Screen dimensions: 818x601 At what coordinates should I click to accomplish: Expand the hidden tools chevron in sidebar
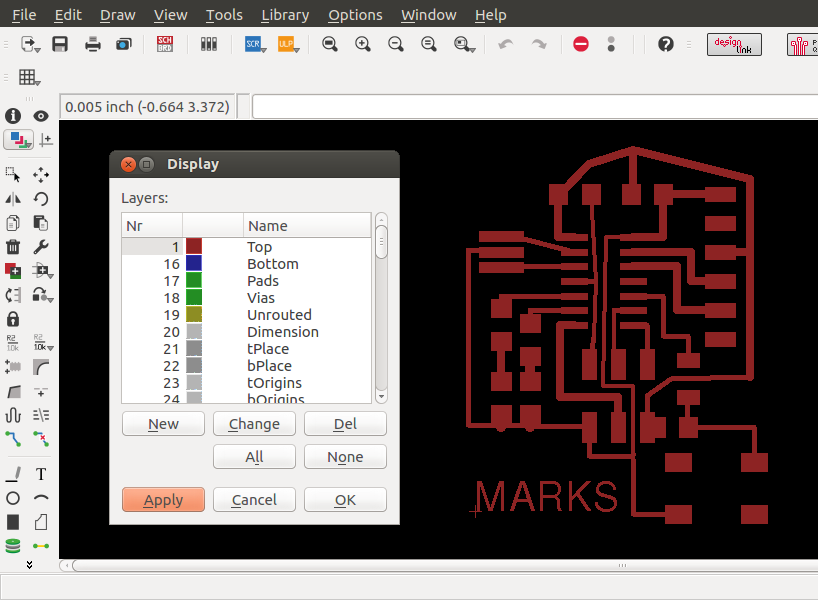tap(29, 565)
